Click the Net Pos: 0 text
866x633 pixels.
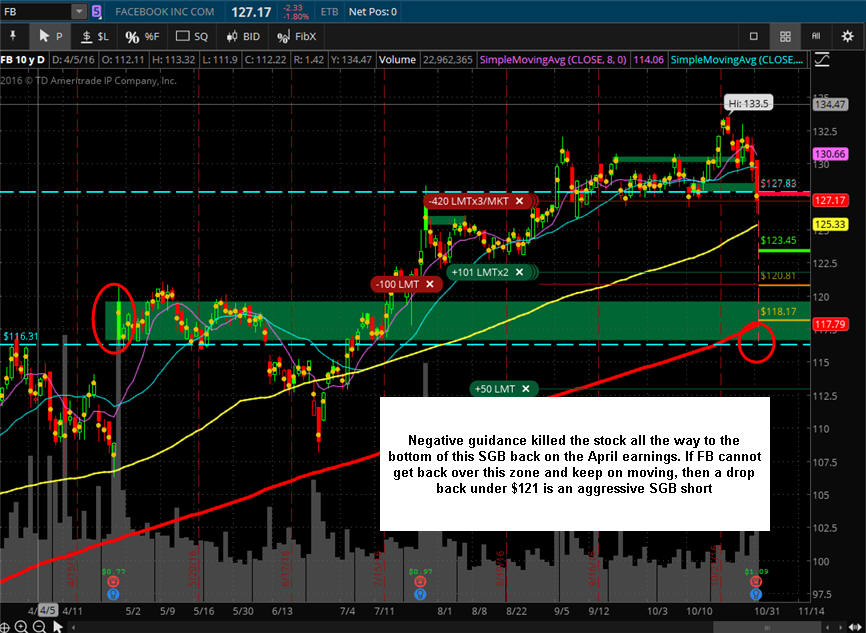pos(373,12)
